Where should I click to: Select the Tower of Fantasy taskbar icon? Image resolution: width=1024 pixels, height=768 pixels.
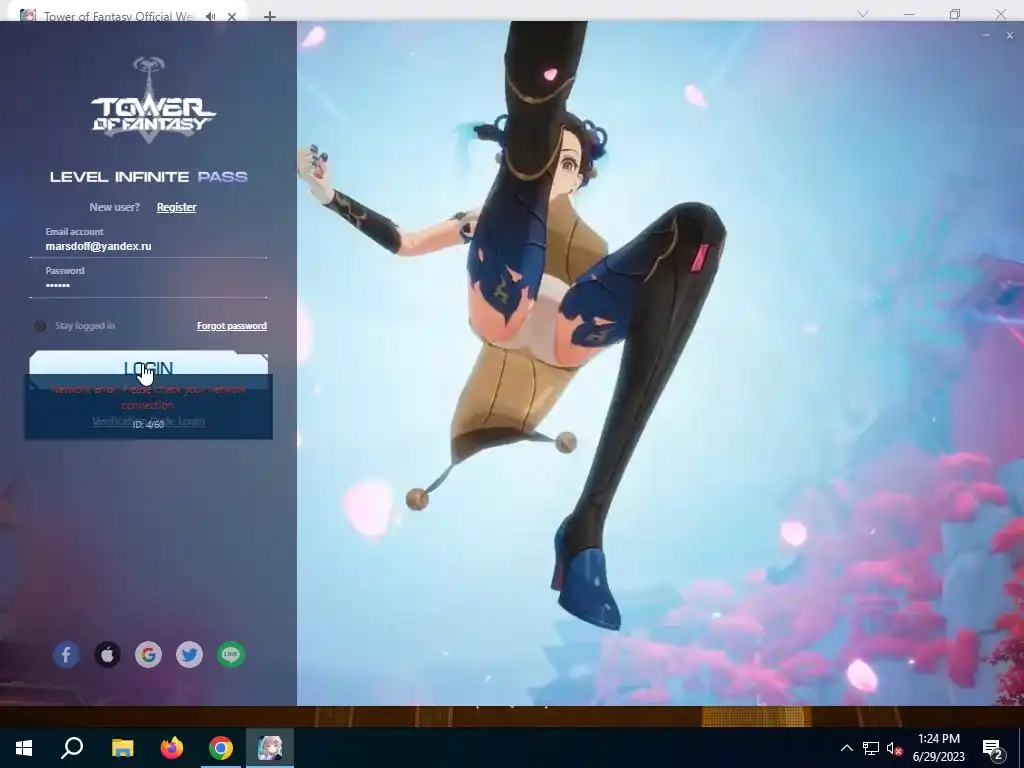pyautogui.click(x=270, y=748)
